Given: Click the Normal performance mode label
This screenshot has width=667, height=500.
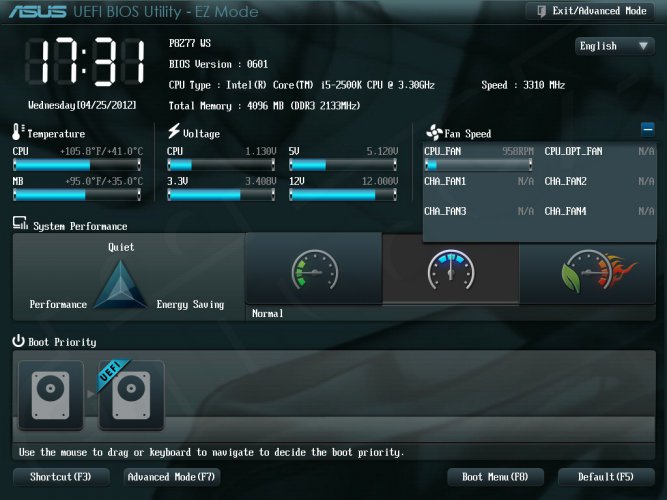Looking at the screenshot, I should coord(268,314).
